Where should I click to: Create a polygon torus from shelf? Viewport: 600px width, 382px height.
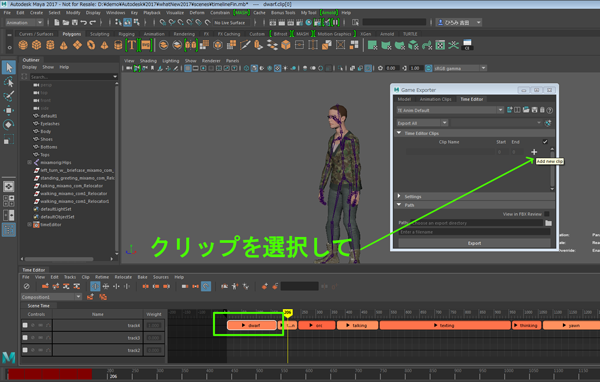tap(91, 45)
